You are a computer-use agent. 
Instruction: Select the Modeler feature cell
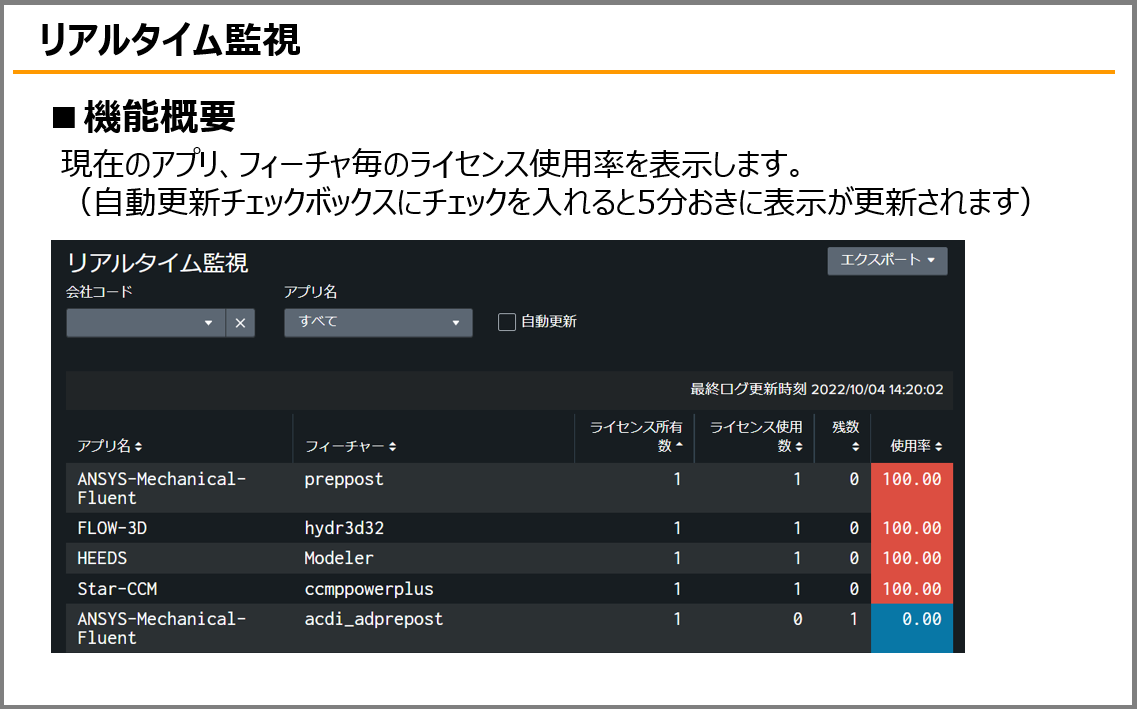click(x=433, y=558)
